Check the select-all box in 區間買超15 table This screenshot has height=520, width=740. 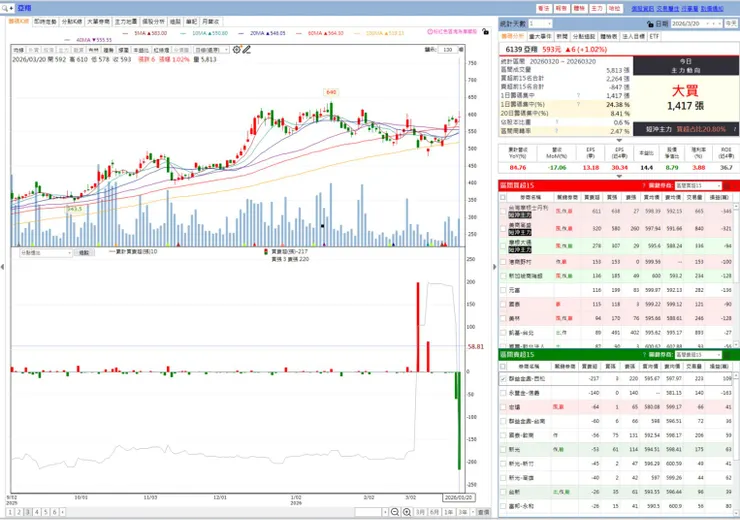pyautogui.click(x=503, y=197)
